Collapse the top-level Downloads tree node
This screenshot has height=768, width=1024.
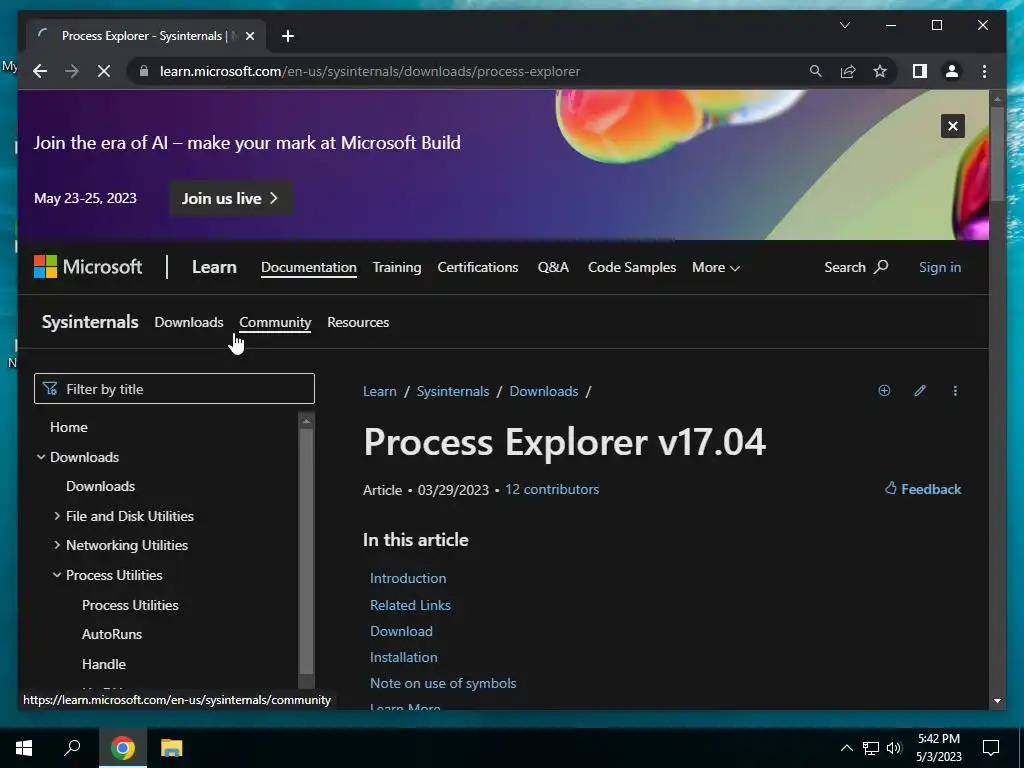(41, 457)
